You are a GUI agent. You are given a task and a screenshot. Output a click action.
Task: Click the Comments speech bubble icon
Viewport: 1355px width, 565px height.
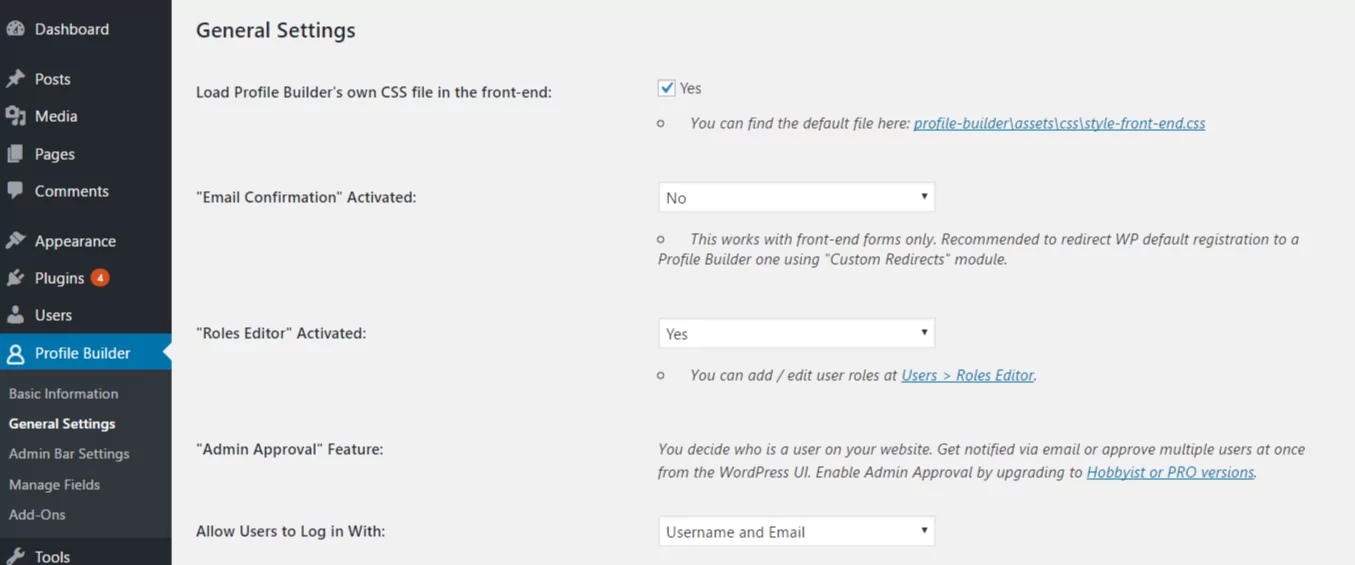click(15, 191)
